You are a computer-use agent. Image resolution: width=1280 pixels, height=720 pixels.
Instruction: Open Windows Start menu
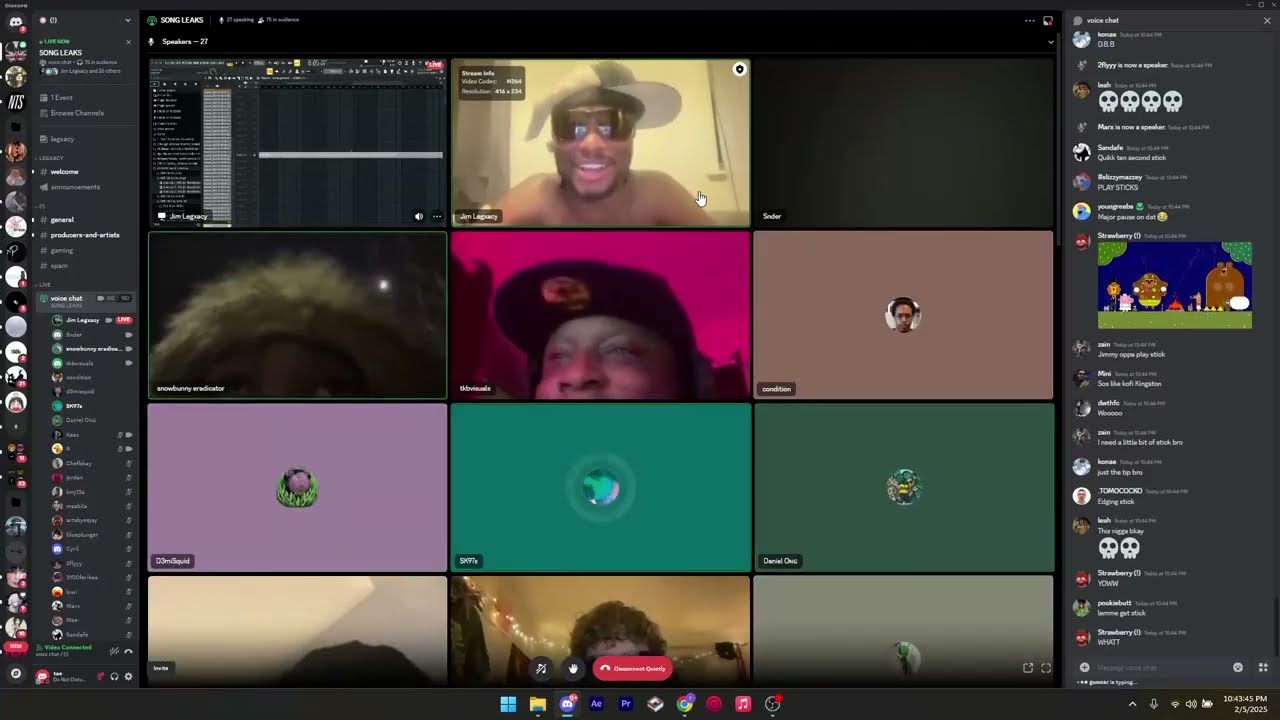point(508,704)
